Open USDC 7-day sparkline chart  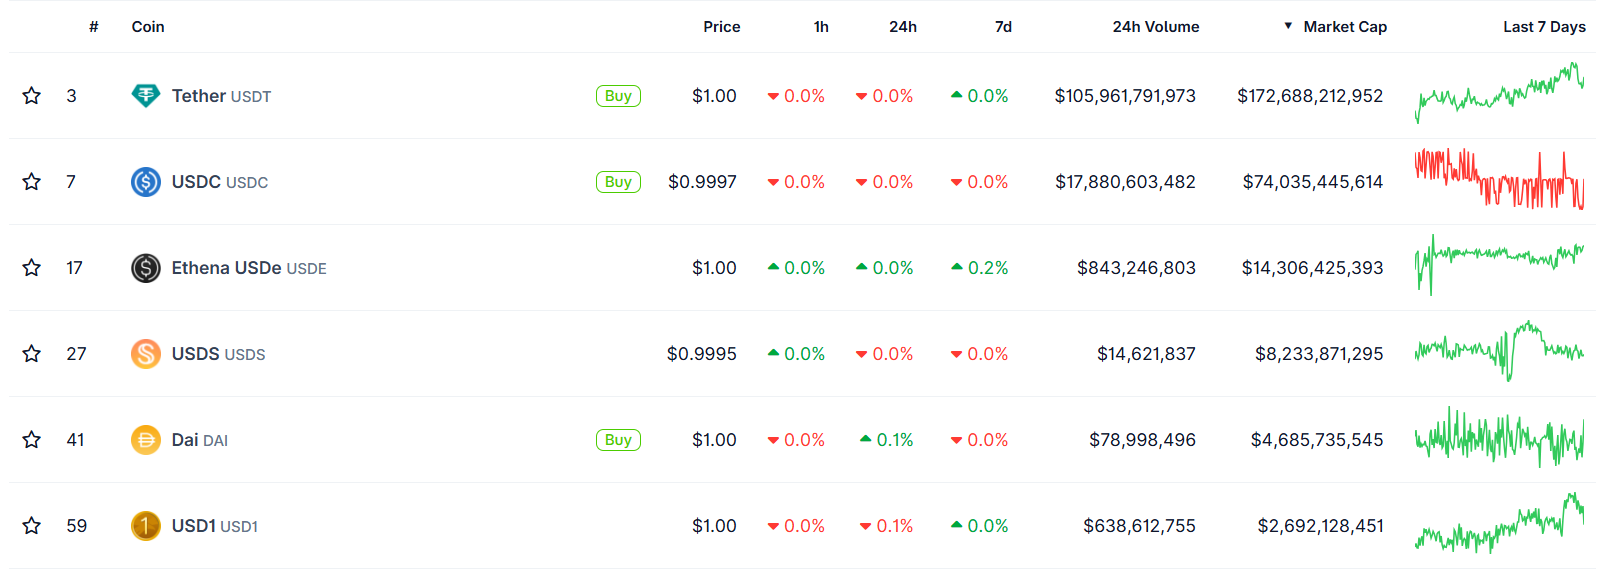click(x=1499, y=181)
